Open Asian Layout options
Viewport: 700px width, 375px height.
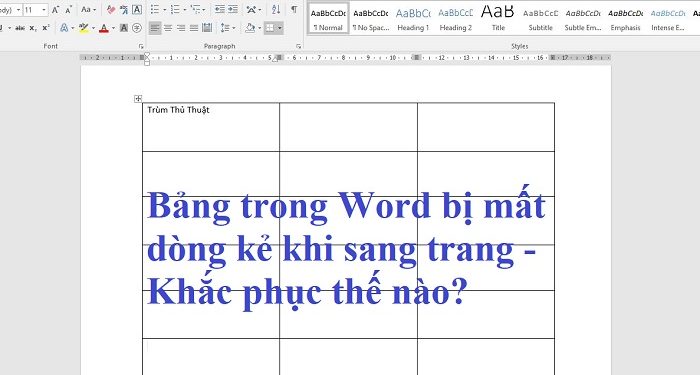point(251,9)
